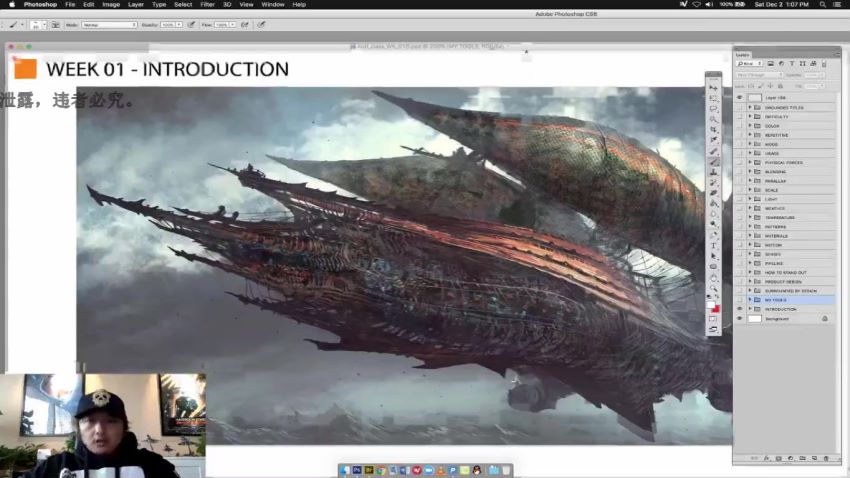
Task: Select the Brush tool in toolbox
Action: (x=713, y=162)
